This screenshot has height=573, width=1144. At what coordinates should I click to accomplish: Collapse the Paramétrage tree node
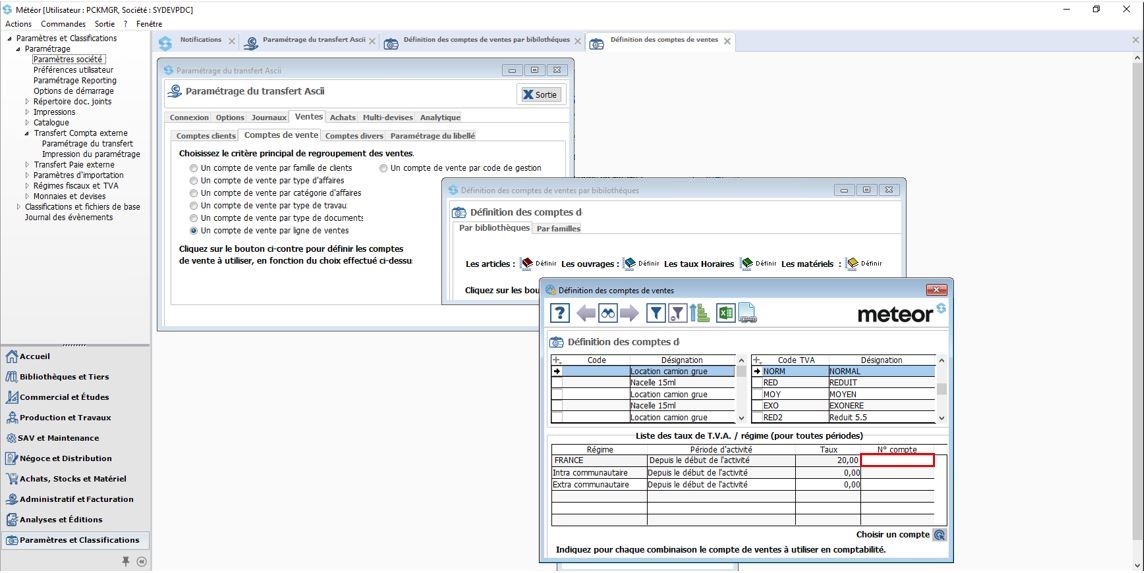[x=18, y=49]
